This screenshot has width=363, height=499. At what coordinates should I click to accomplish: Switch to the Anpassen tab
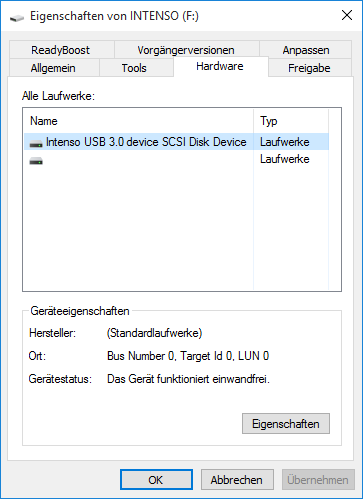pyautogui.click(x=306, y=50)
